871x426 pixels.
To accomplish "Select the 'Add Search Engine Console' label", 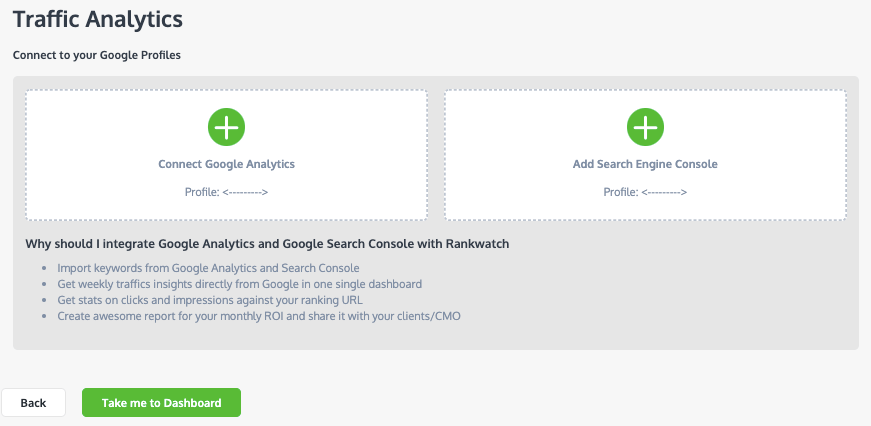I will 645,164.
